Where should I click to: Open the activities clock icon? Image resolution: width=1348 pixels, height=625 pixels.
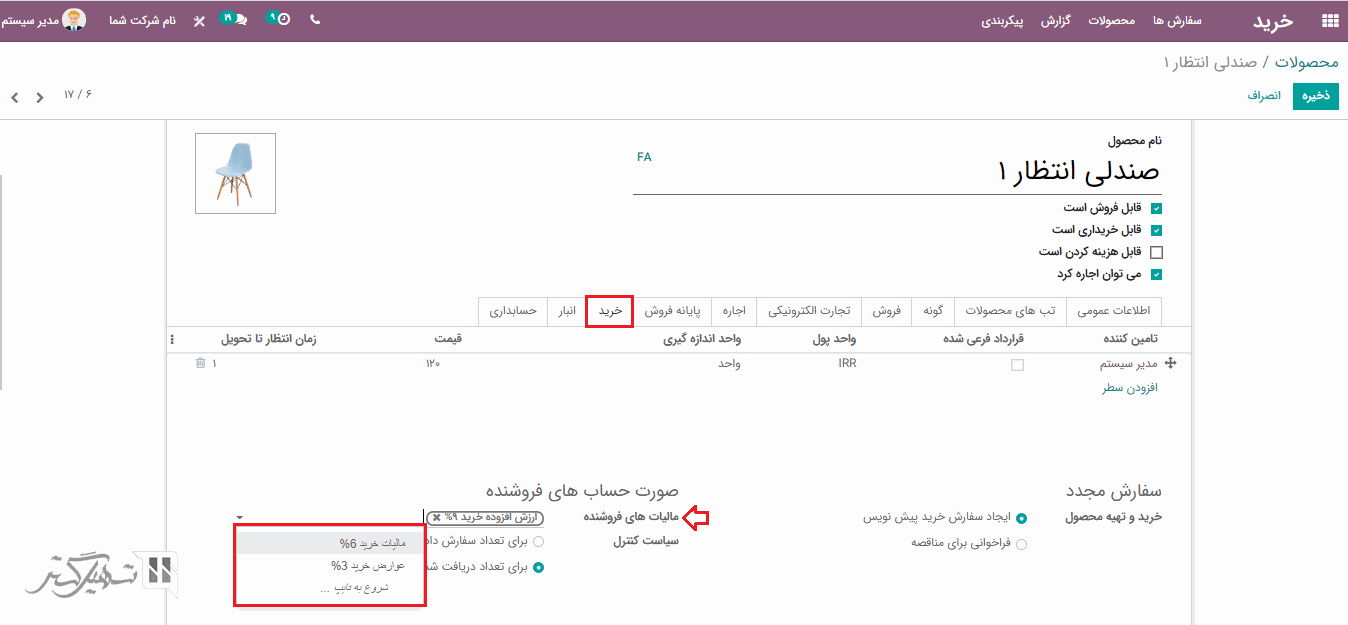pyautogui.click(x=282, y=19)
